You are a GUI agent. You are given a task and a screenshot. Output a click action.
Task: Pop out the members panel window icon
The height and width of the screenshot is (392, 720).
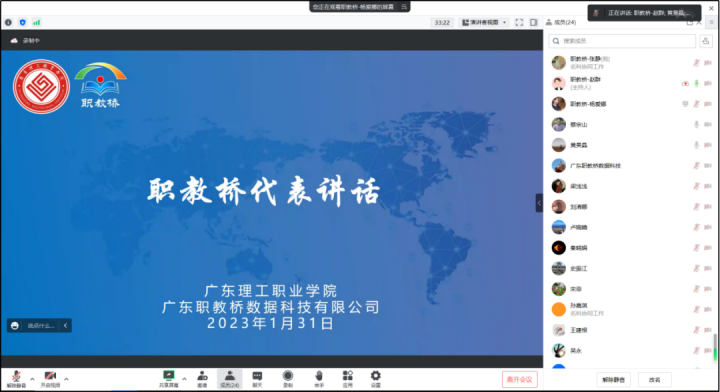(690, 22)
